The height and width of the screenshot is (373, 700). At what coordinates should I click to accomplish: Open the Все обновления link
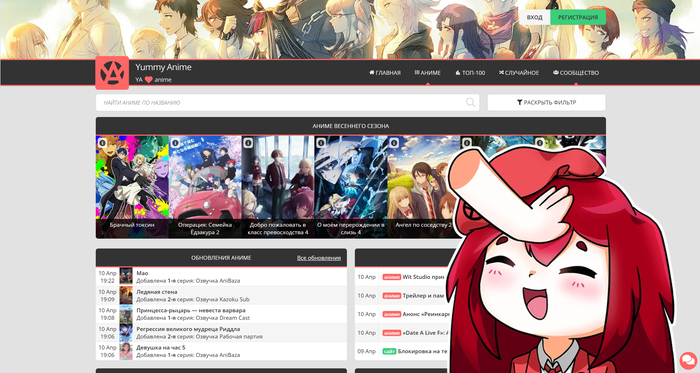[319, 258]
